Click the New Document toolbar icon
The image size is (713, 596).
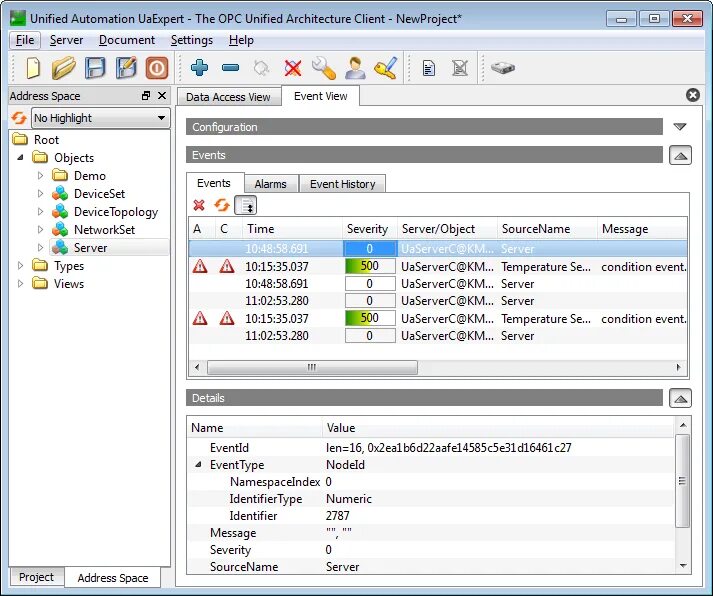click(x=33, y=68)
